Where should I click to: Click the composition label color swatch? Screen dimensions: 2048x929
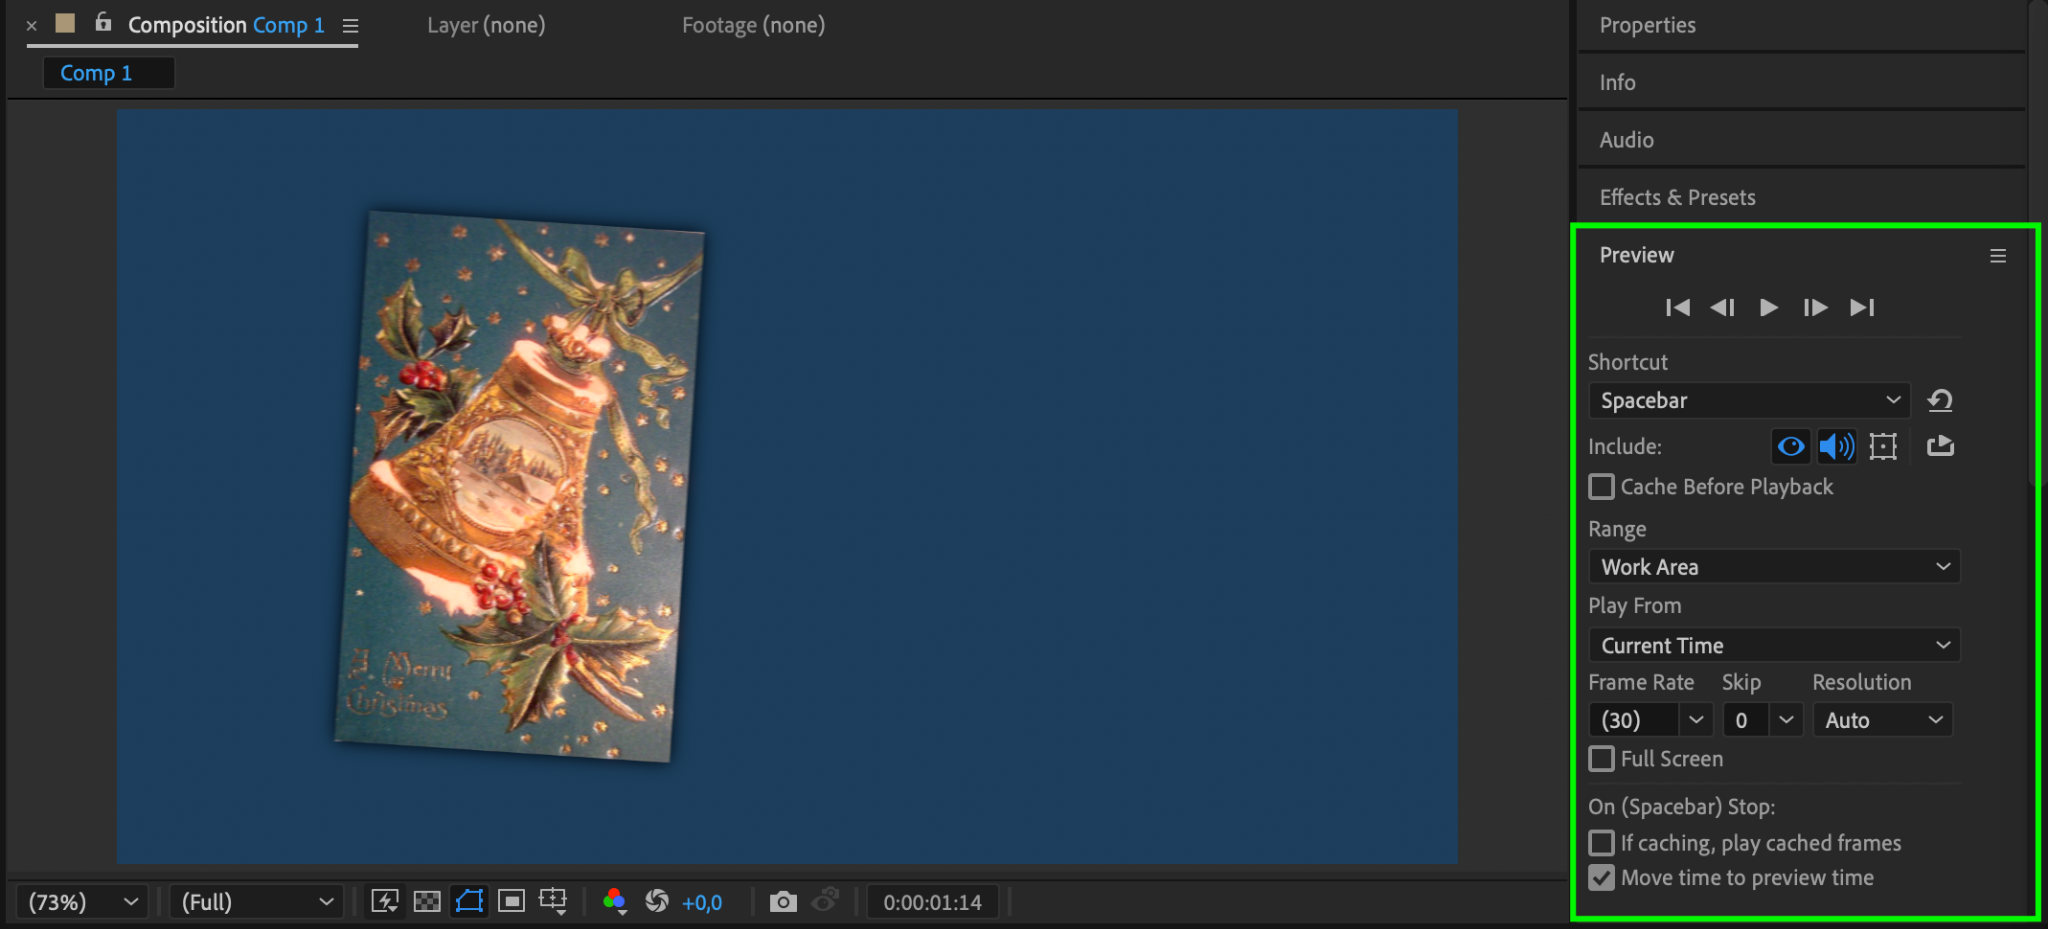coord(65,23)
